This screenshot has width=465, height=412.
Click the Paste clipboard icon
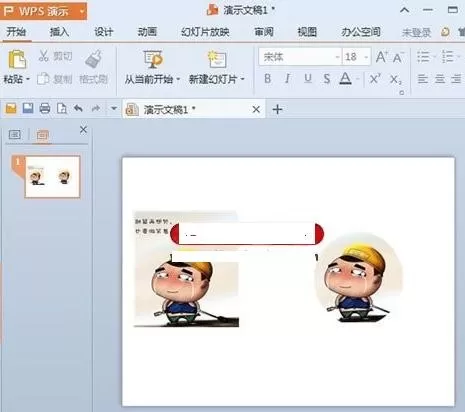[x=17, y=60]
